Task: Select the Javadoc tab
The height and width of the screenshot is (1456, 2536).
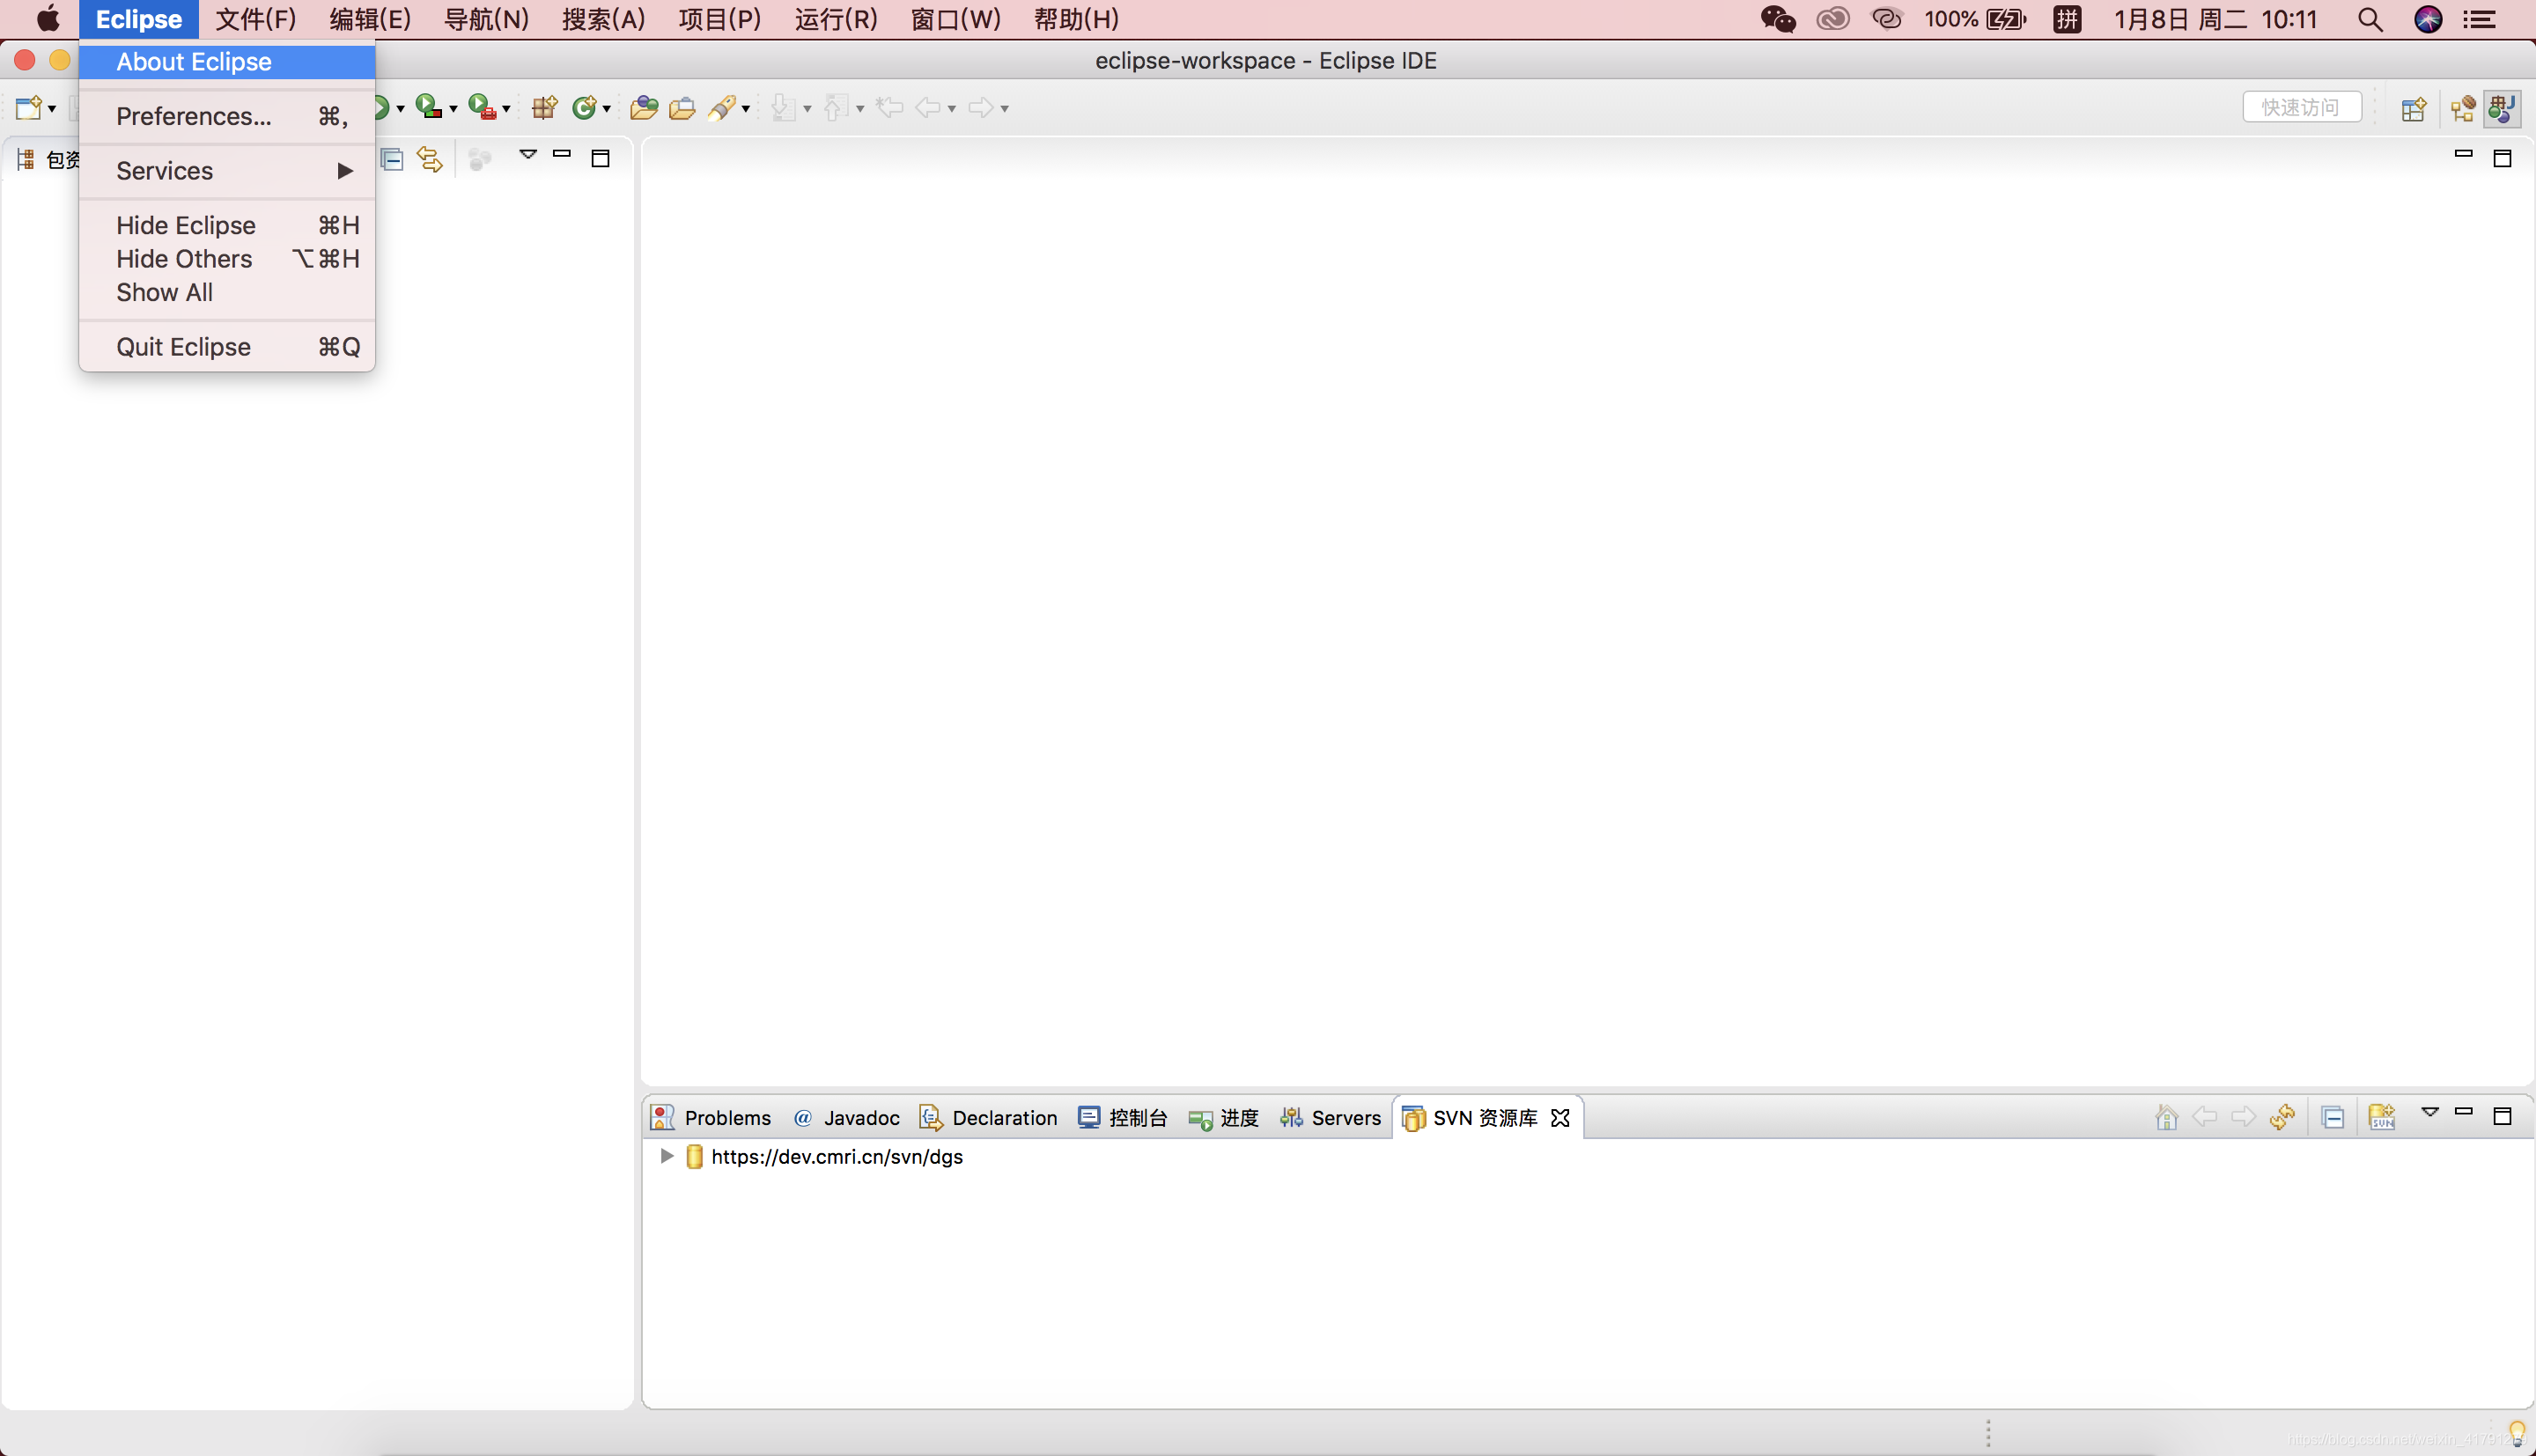Action: point(846,1117)
